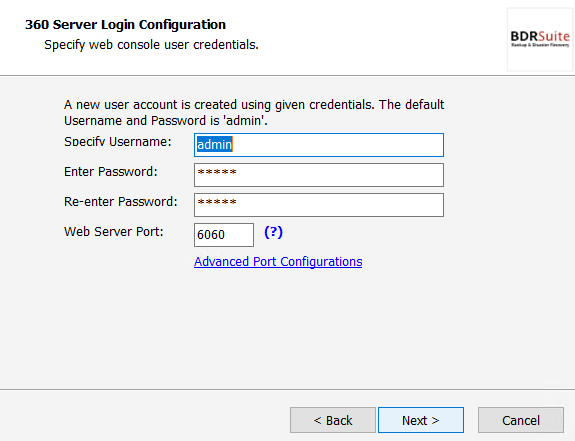Click the highlighted 'admin' text in Username
This screenshot has height=441, width=575.
[x=215, y=144]
